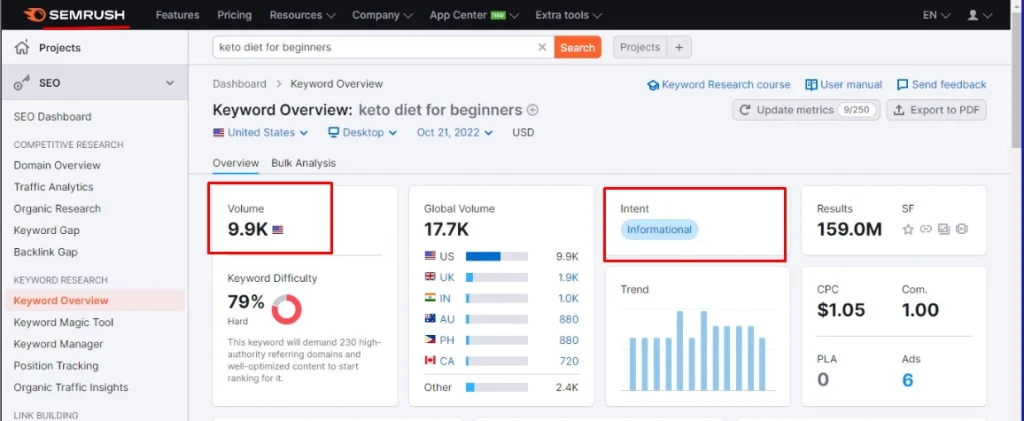This screenshot has height=421, width=1024.
Task: Click Send feedback link
Action: 941,85
